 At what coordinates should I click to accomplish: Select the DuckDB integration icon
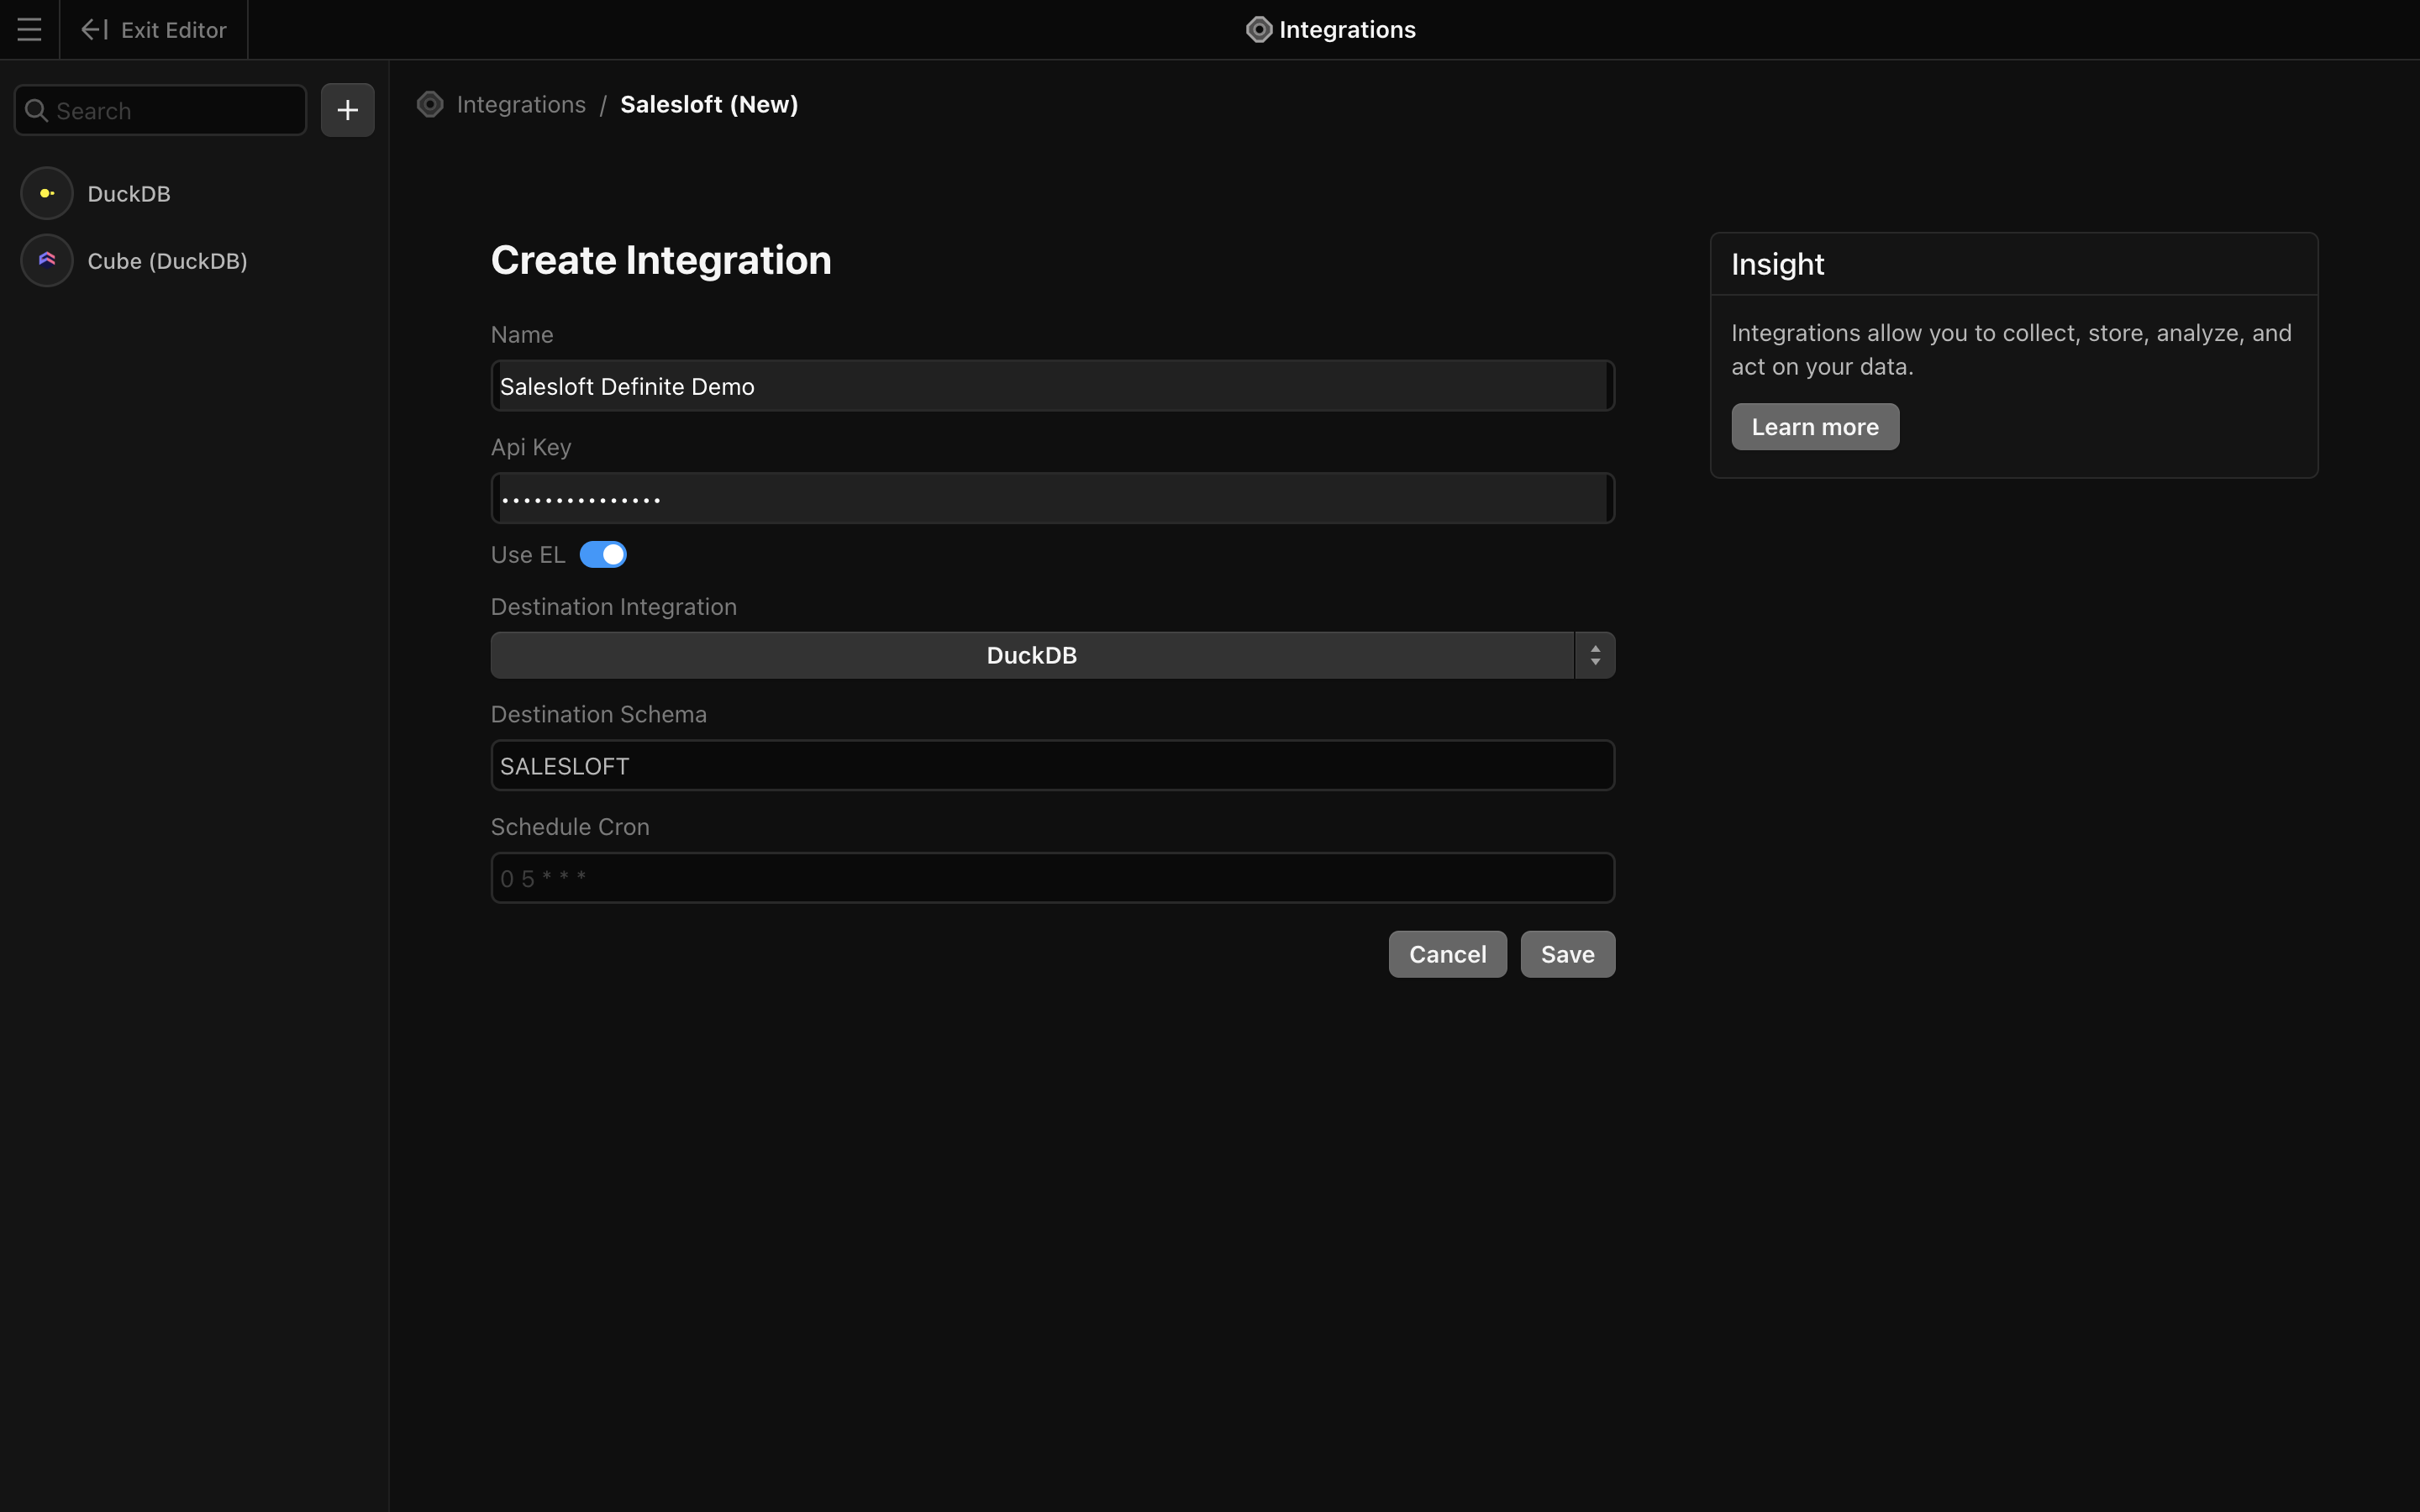[47, 194]
